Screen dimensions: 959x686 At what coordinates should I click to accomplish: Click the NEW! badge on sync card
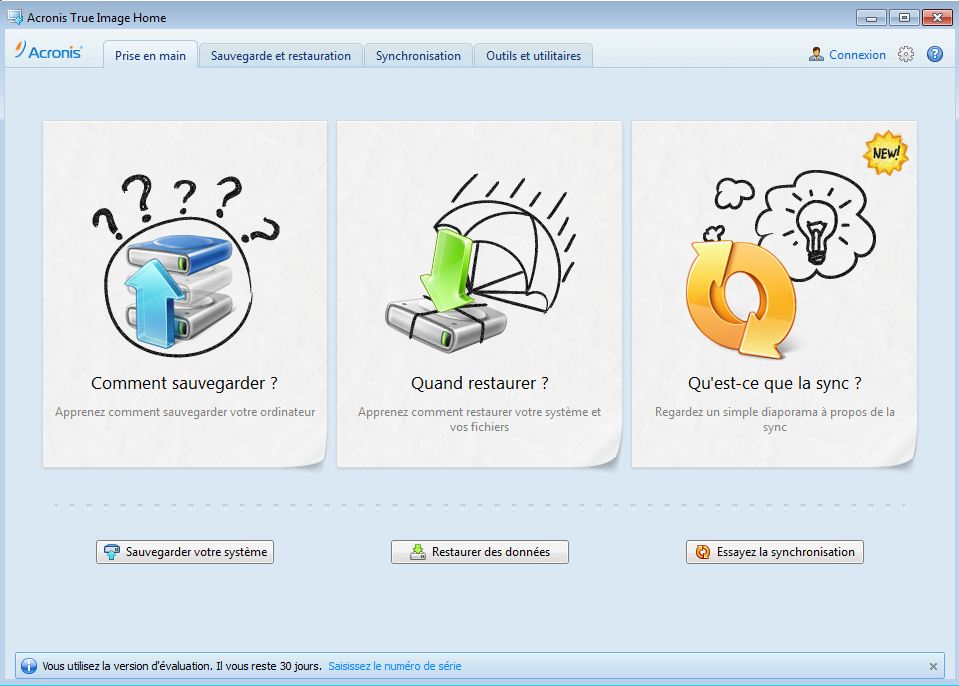(886, 153)
